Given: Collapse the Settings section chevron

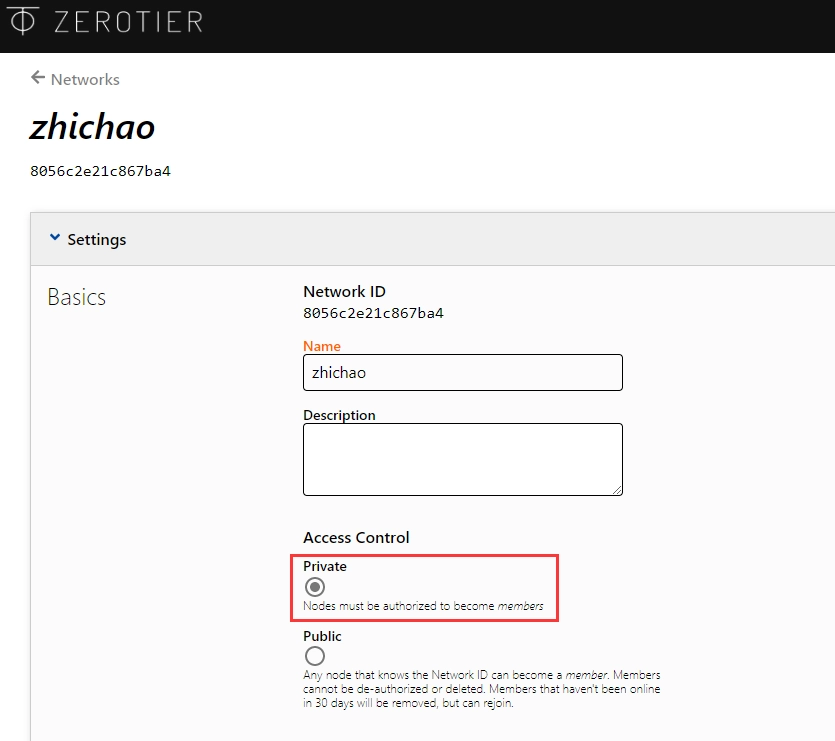Looking at the screenshot, I should tap(54, 237).
